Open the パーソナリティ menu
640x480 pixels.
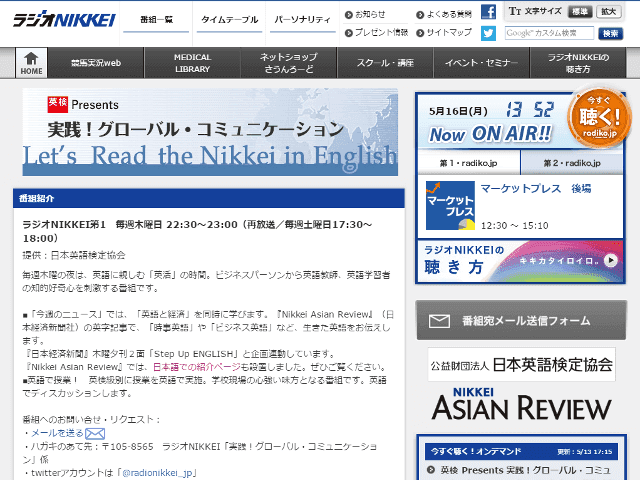click(302, 20)
